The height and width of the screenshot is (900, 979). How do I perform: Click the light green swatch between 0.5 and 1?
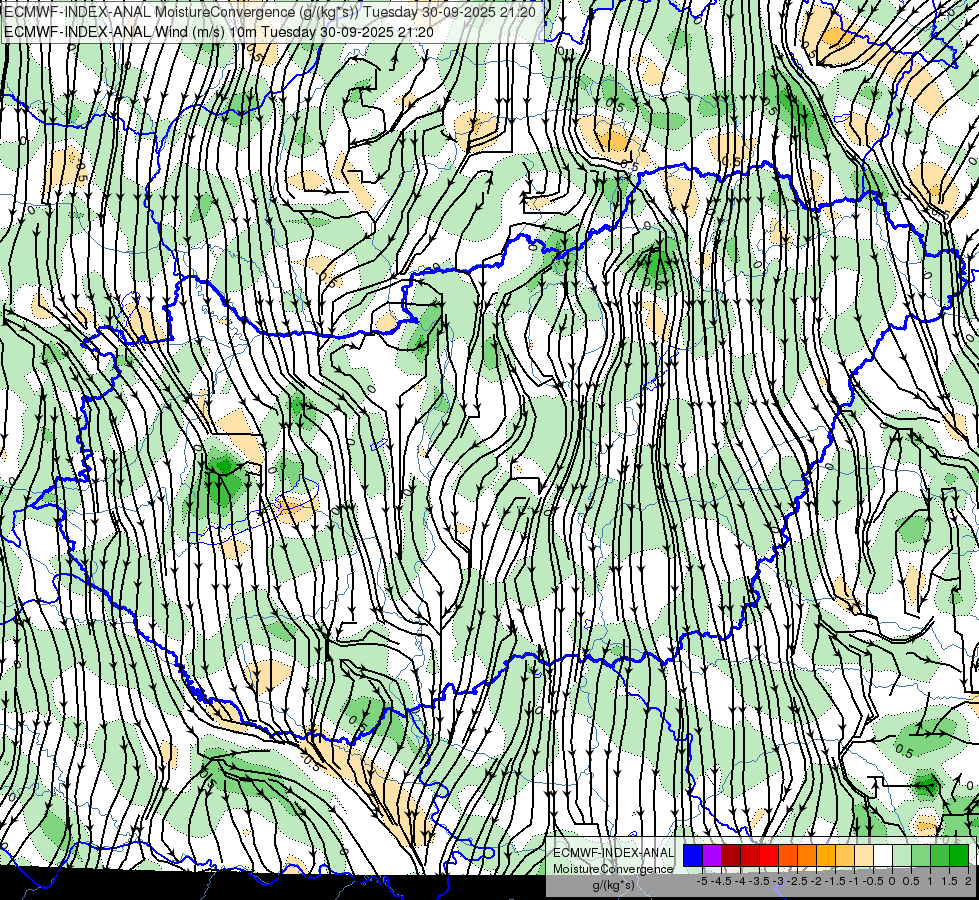coord(921,856)
